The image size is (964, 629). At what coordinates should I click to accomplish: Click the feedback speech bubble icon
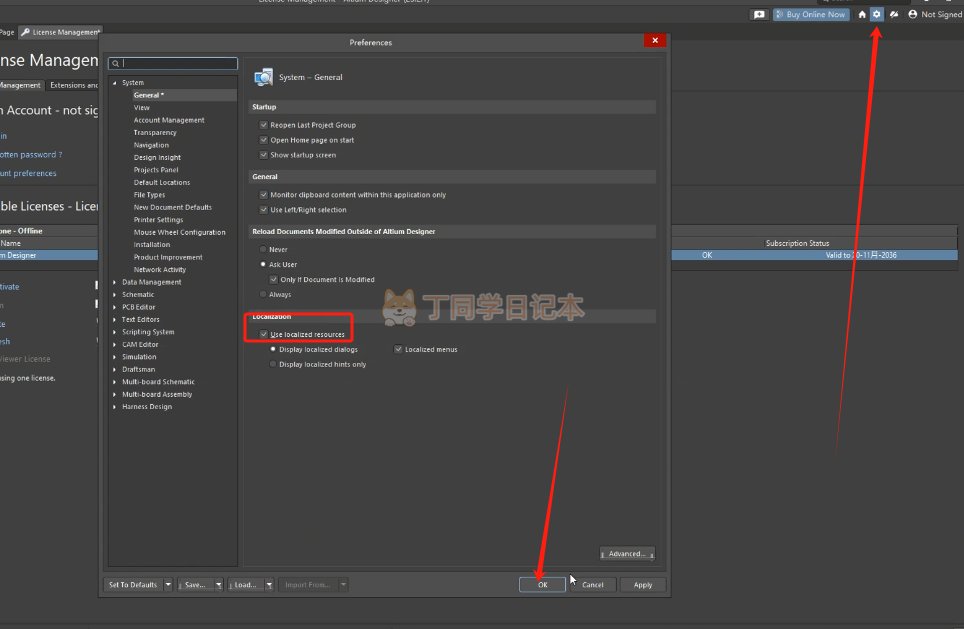point(759,14)
